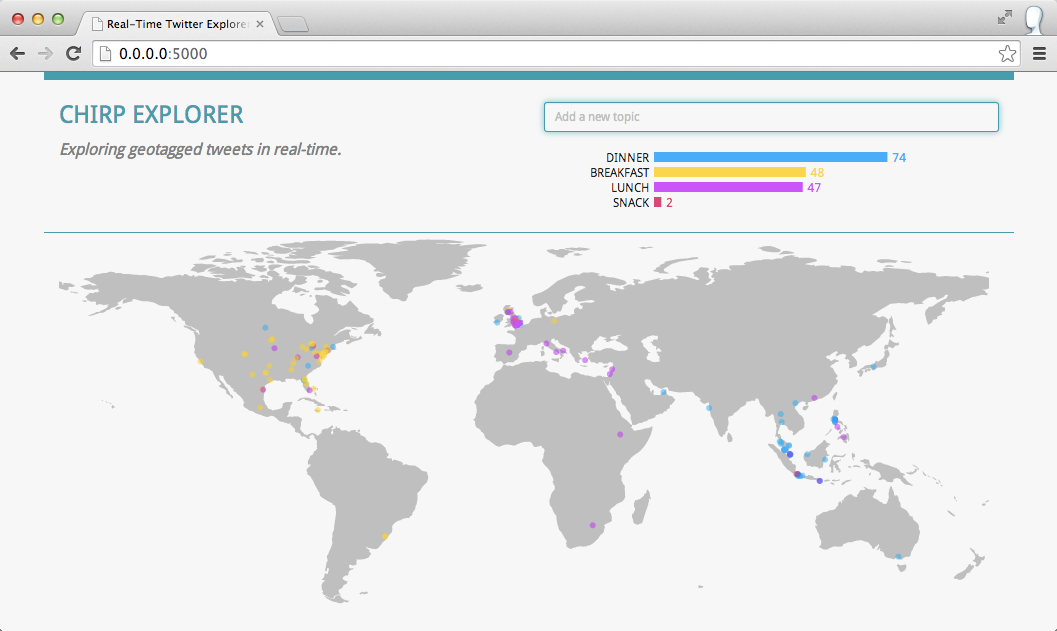Click the DINNER topic label
Screen dimensions: 1057x631
(627, 158)
